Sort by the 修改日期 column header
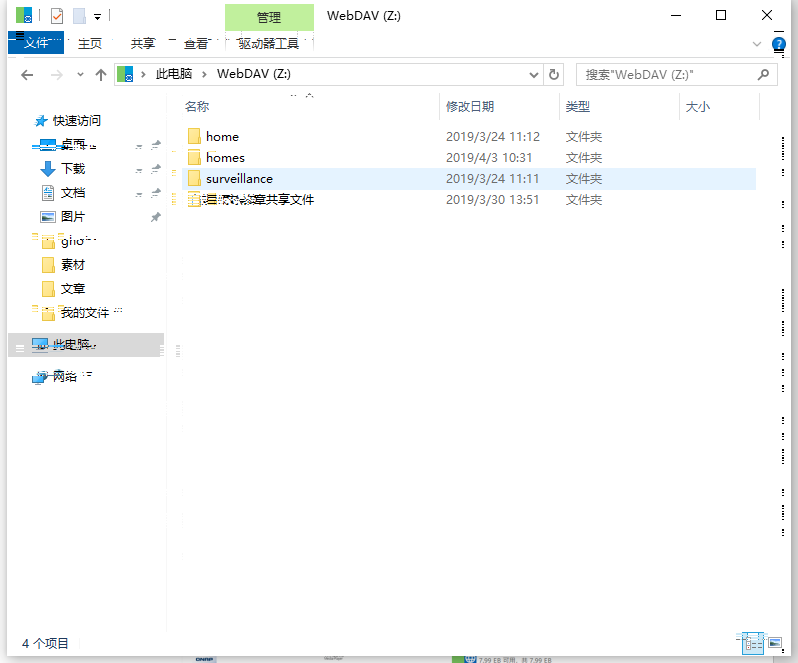The width and height of the screenshot is (798, 663). (x=499, y=107)
